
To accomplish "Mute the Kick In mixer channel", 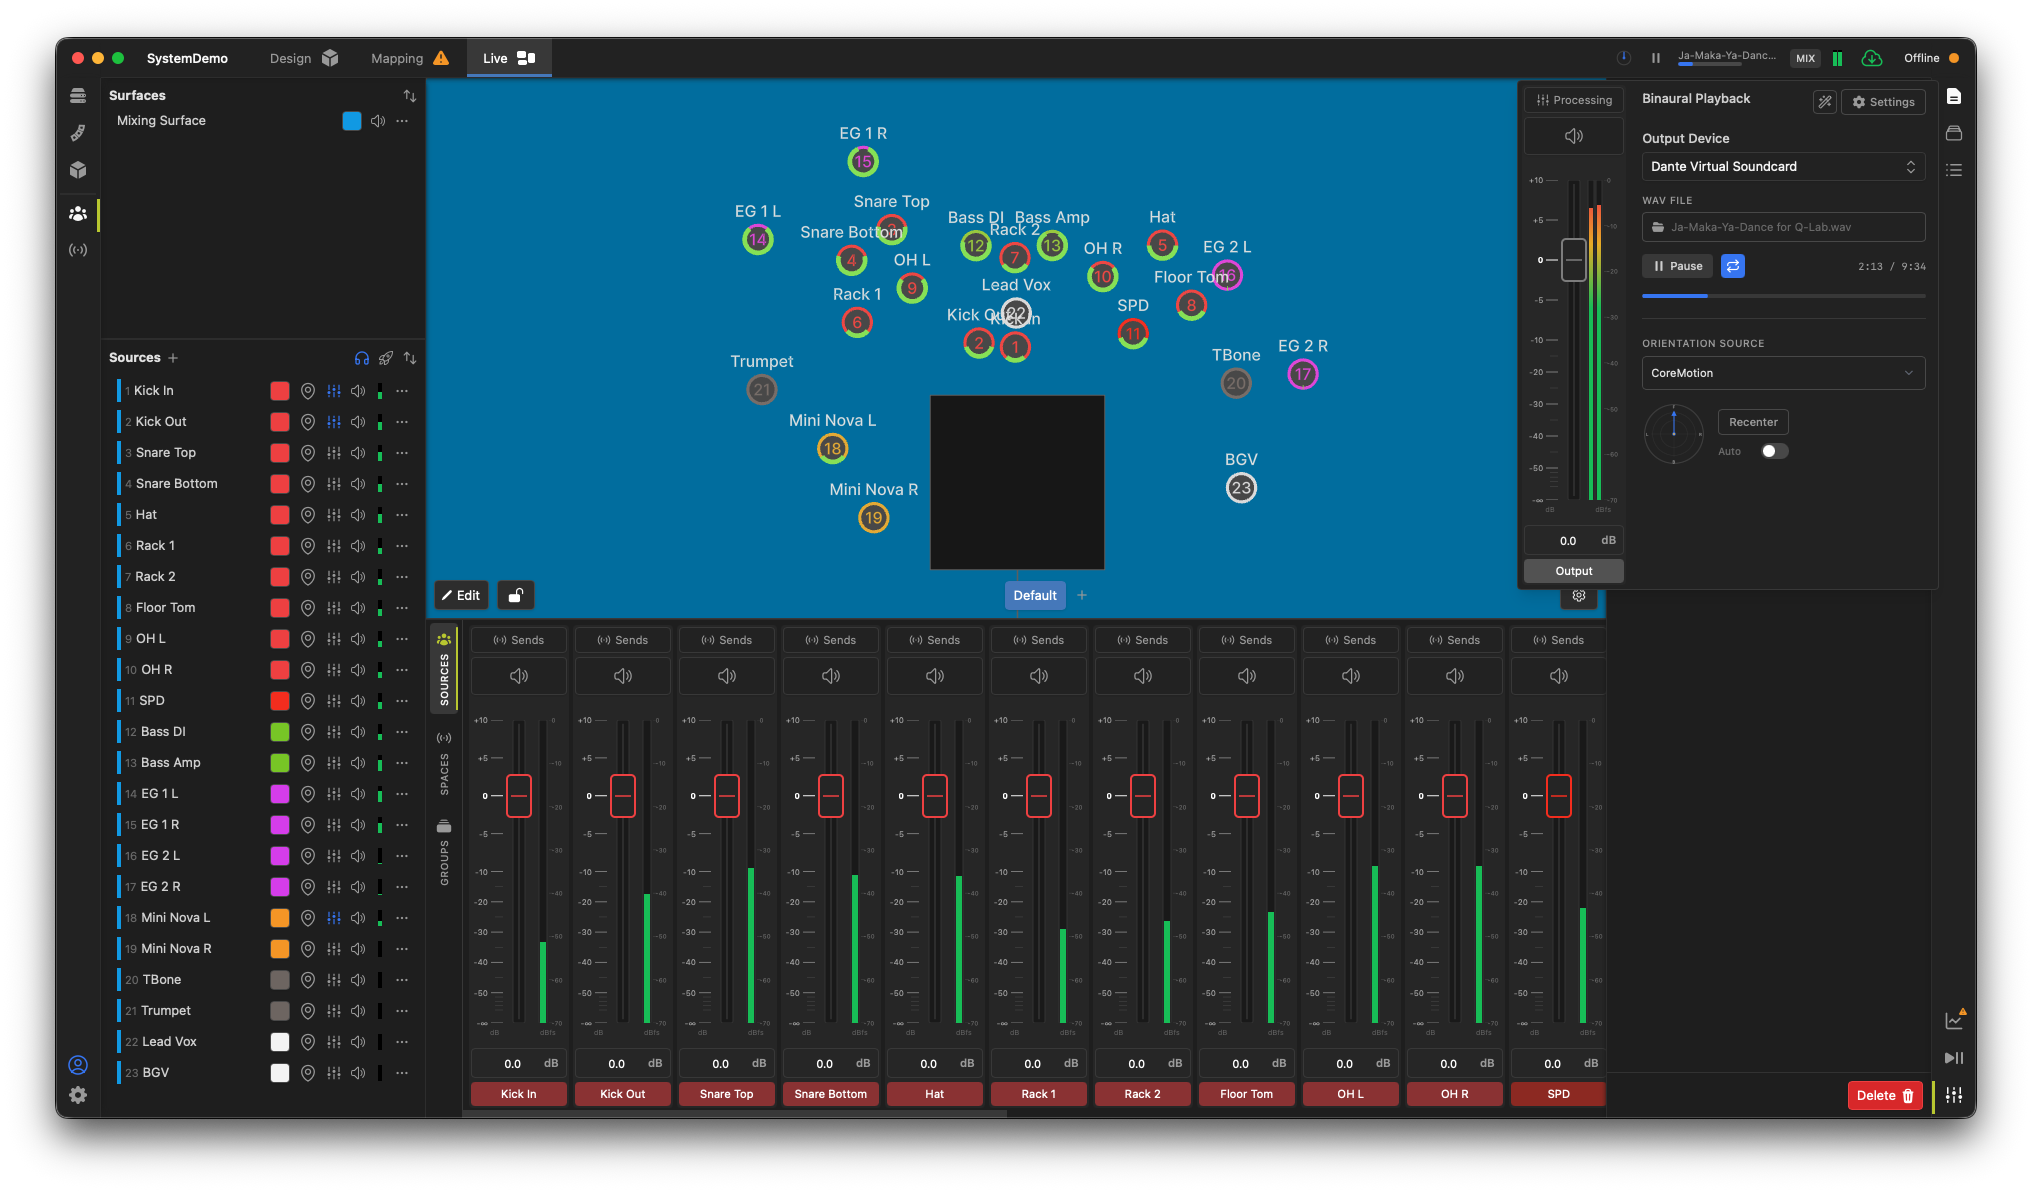I will tap(519, 676).
